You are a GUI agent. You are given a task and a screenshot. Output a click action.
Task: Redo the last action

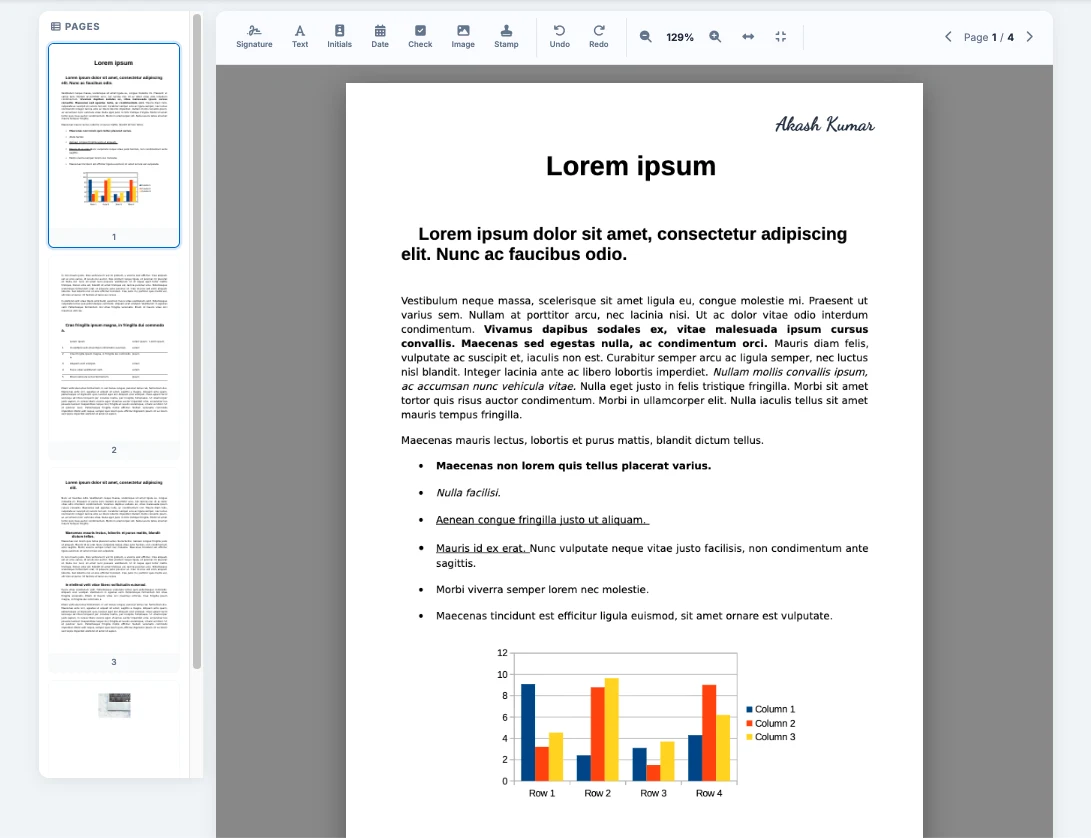point(599,37)
